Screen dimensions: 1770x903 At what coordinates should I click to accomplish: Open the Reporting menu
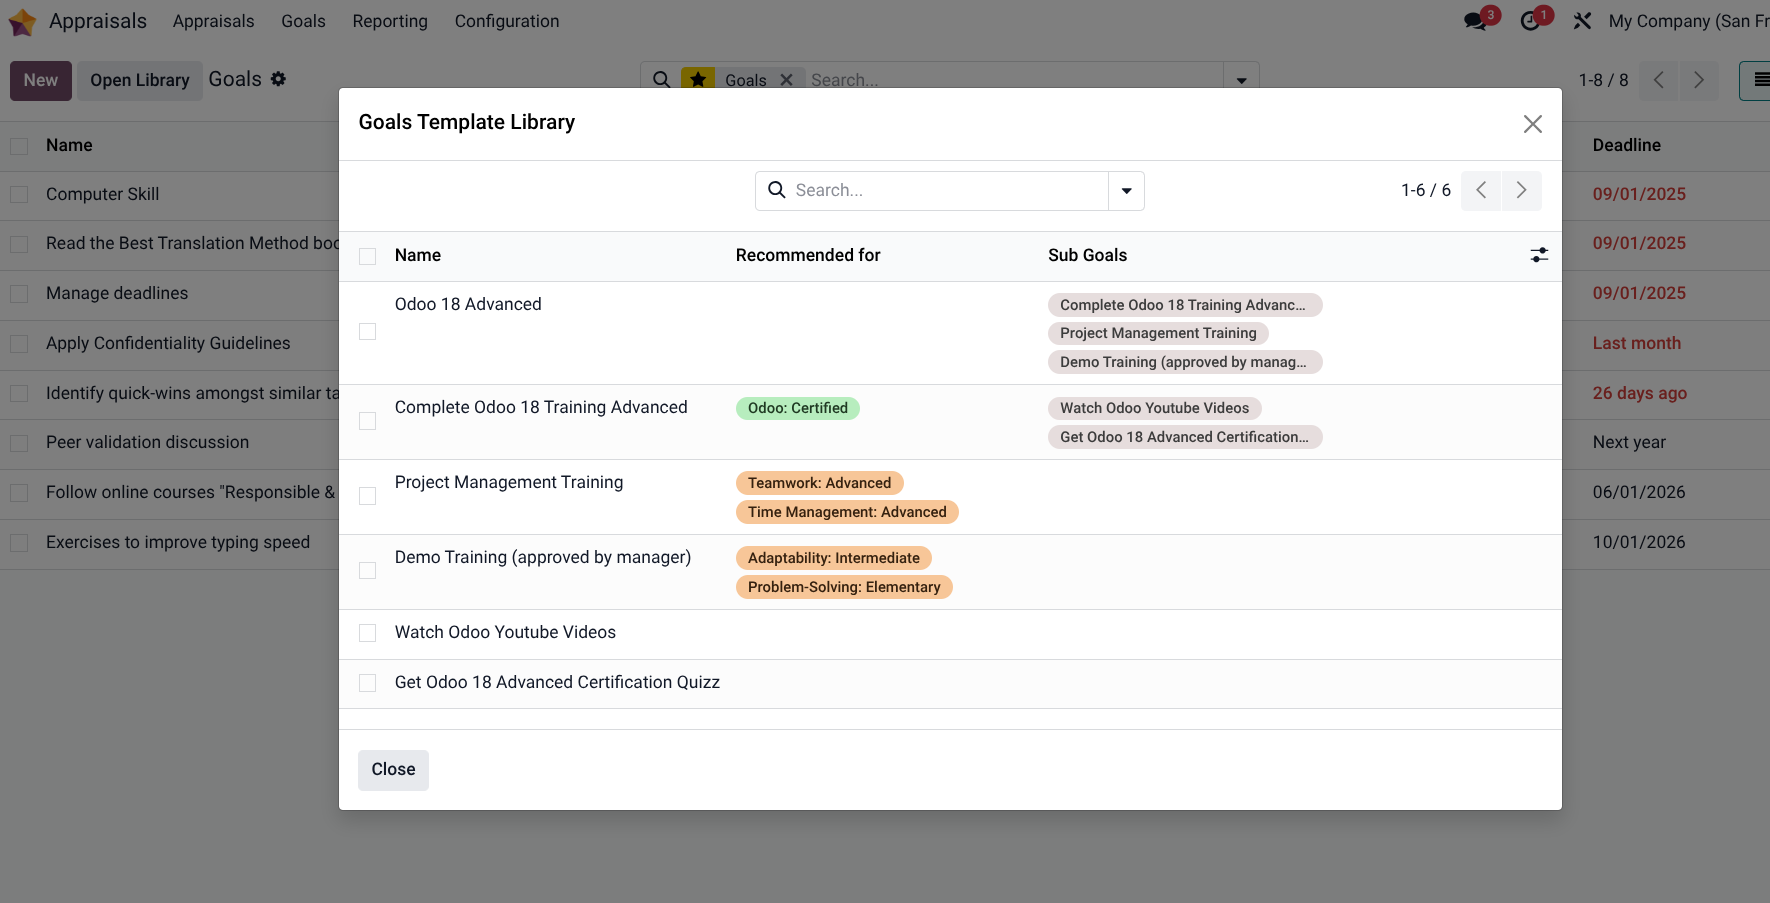(x=390, y=21)
